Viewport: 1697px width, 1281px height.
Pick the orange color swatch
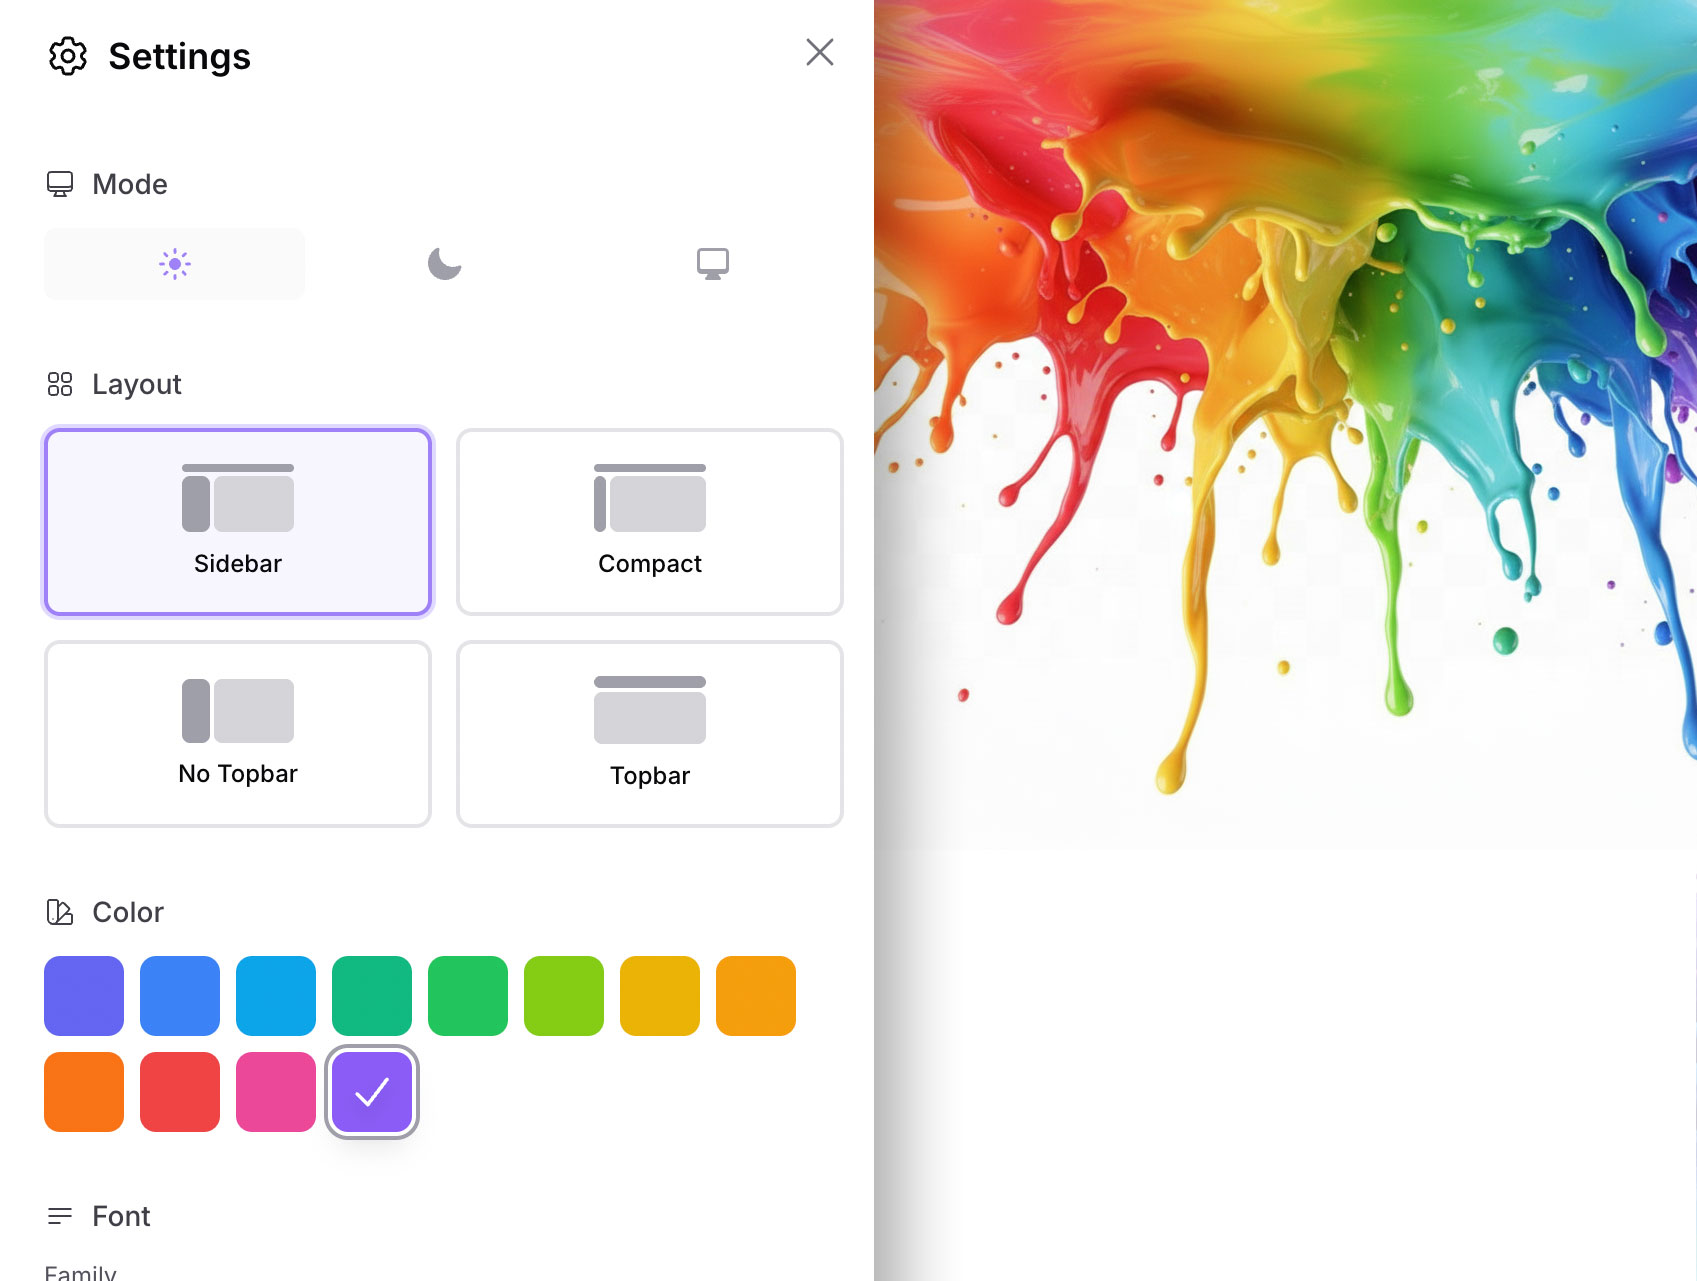[x=84, y=1092]
